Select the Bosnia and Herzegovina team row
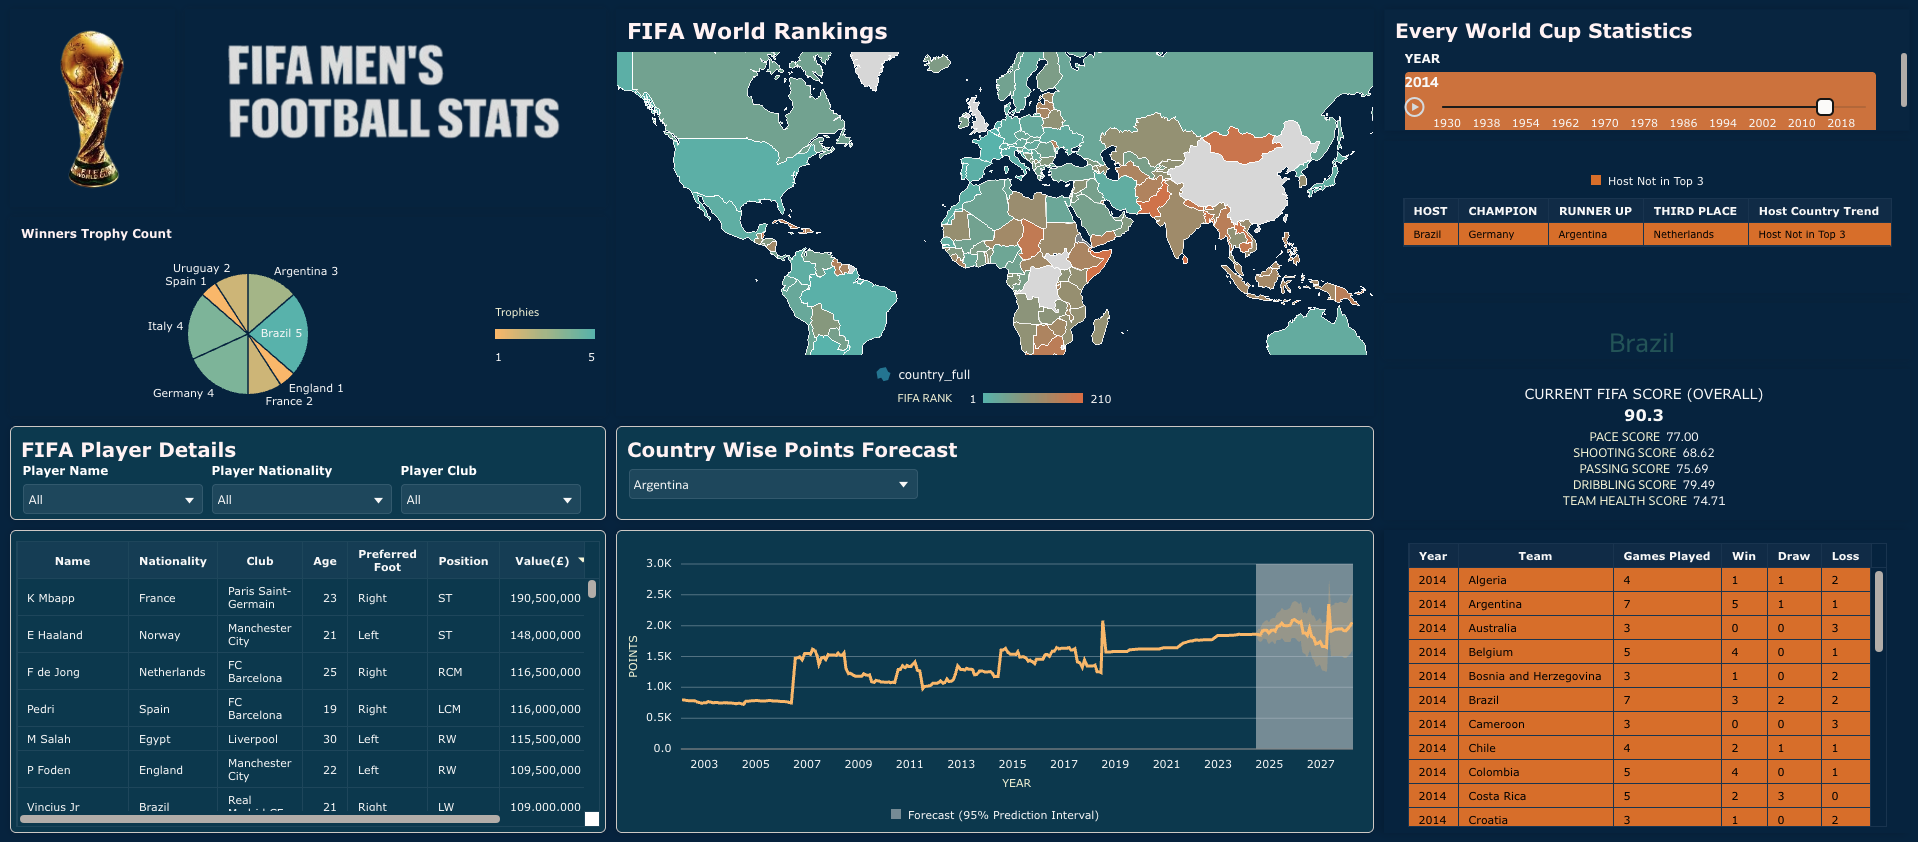 tap(1638, 676)
